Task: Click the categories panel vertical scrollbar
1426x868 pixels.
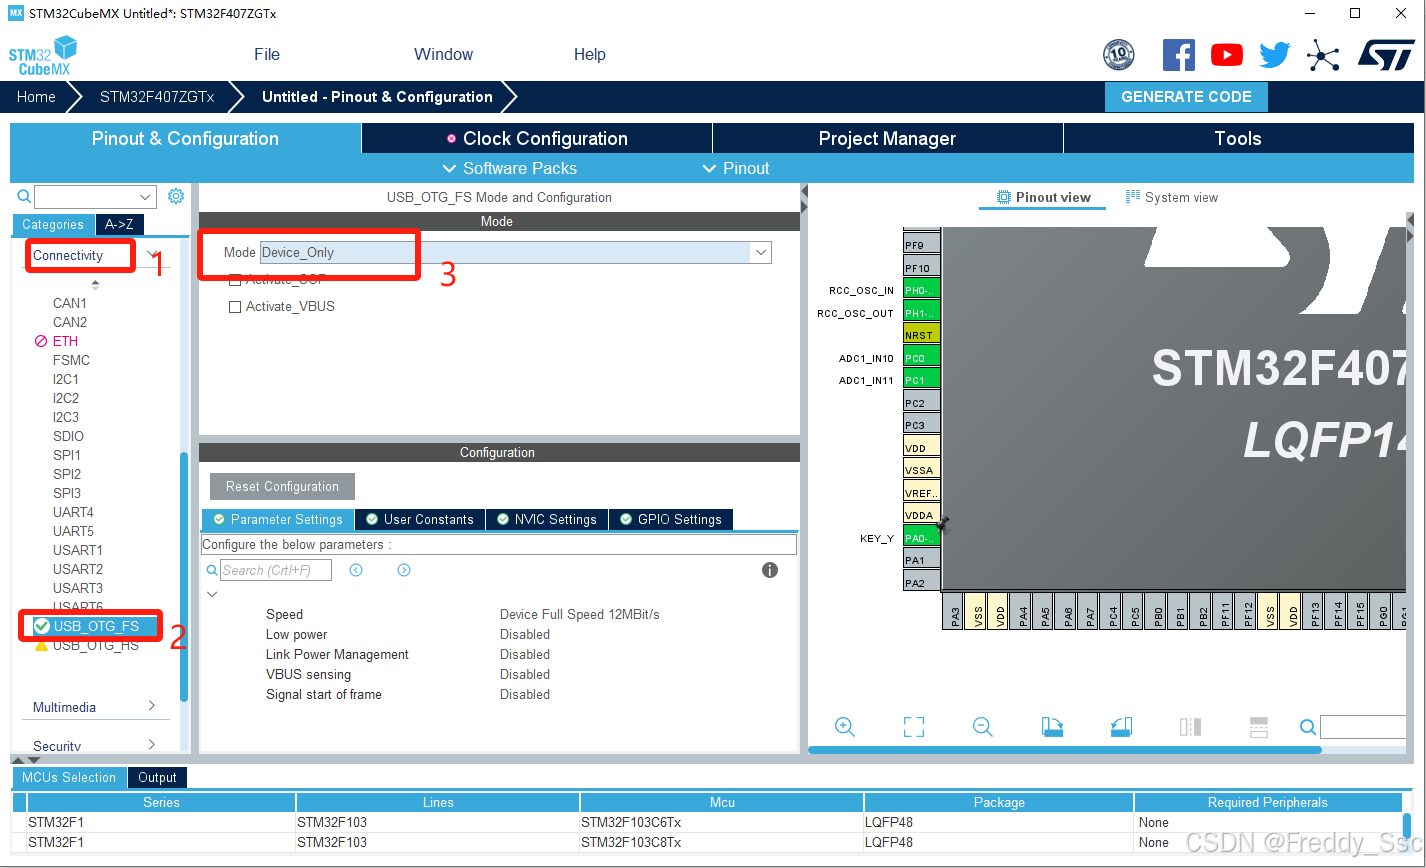Action: click(x=184, y=577)
